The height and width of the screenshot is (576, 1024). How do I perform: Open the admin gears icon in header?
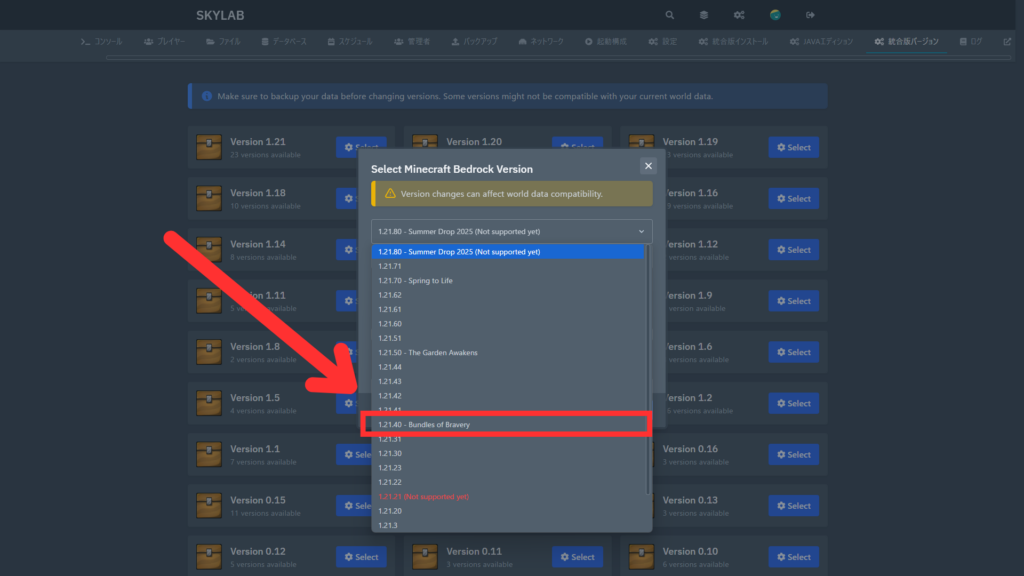(739, 15)
